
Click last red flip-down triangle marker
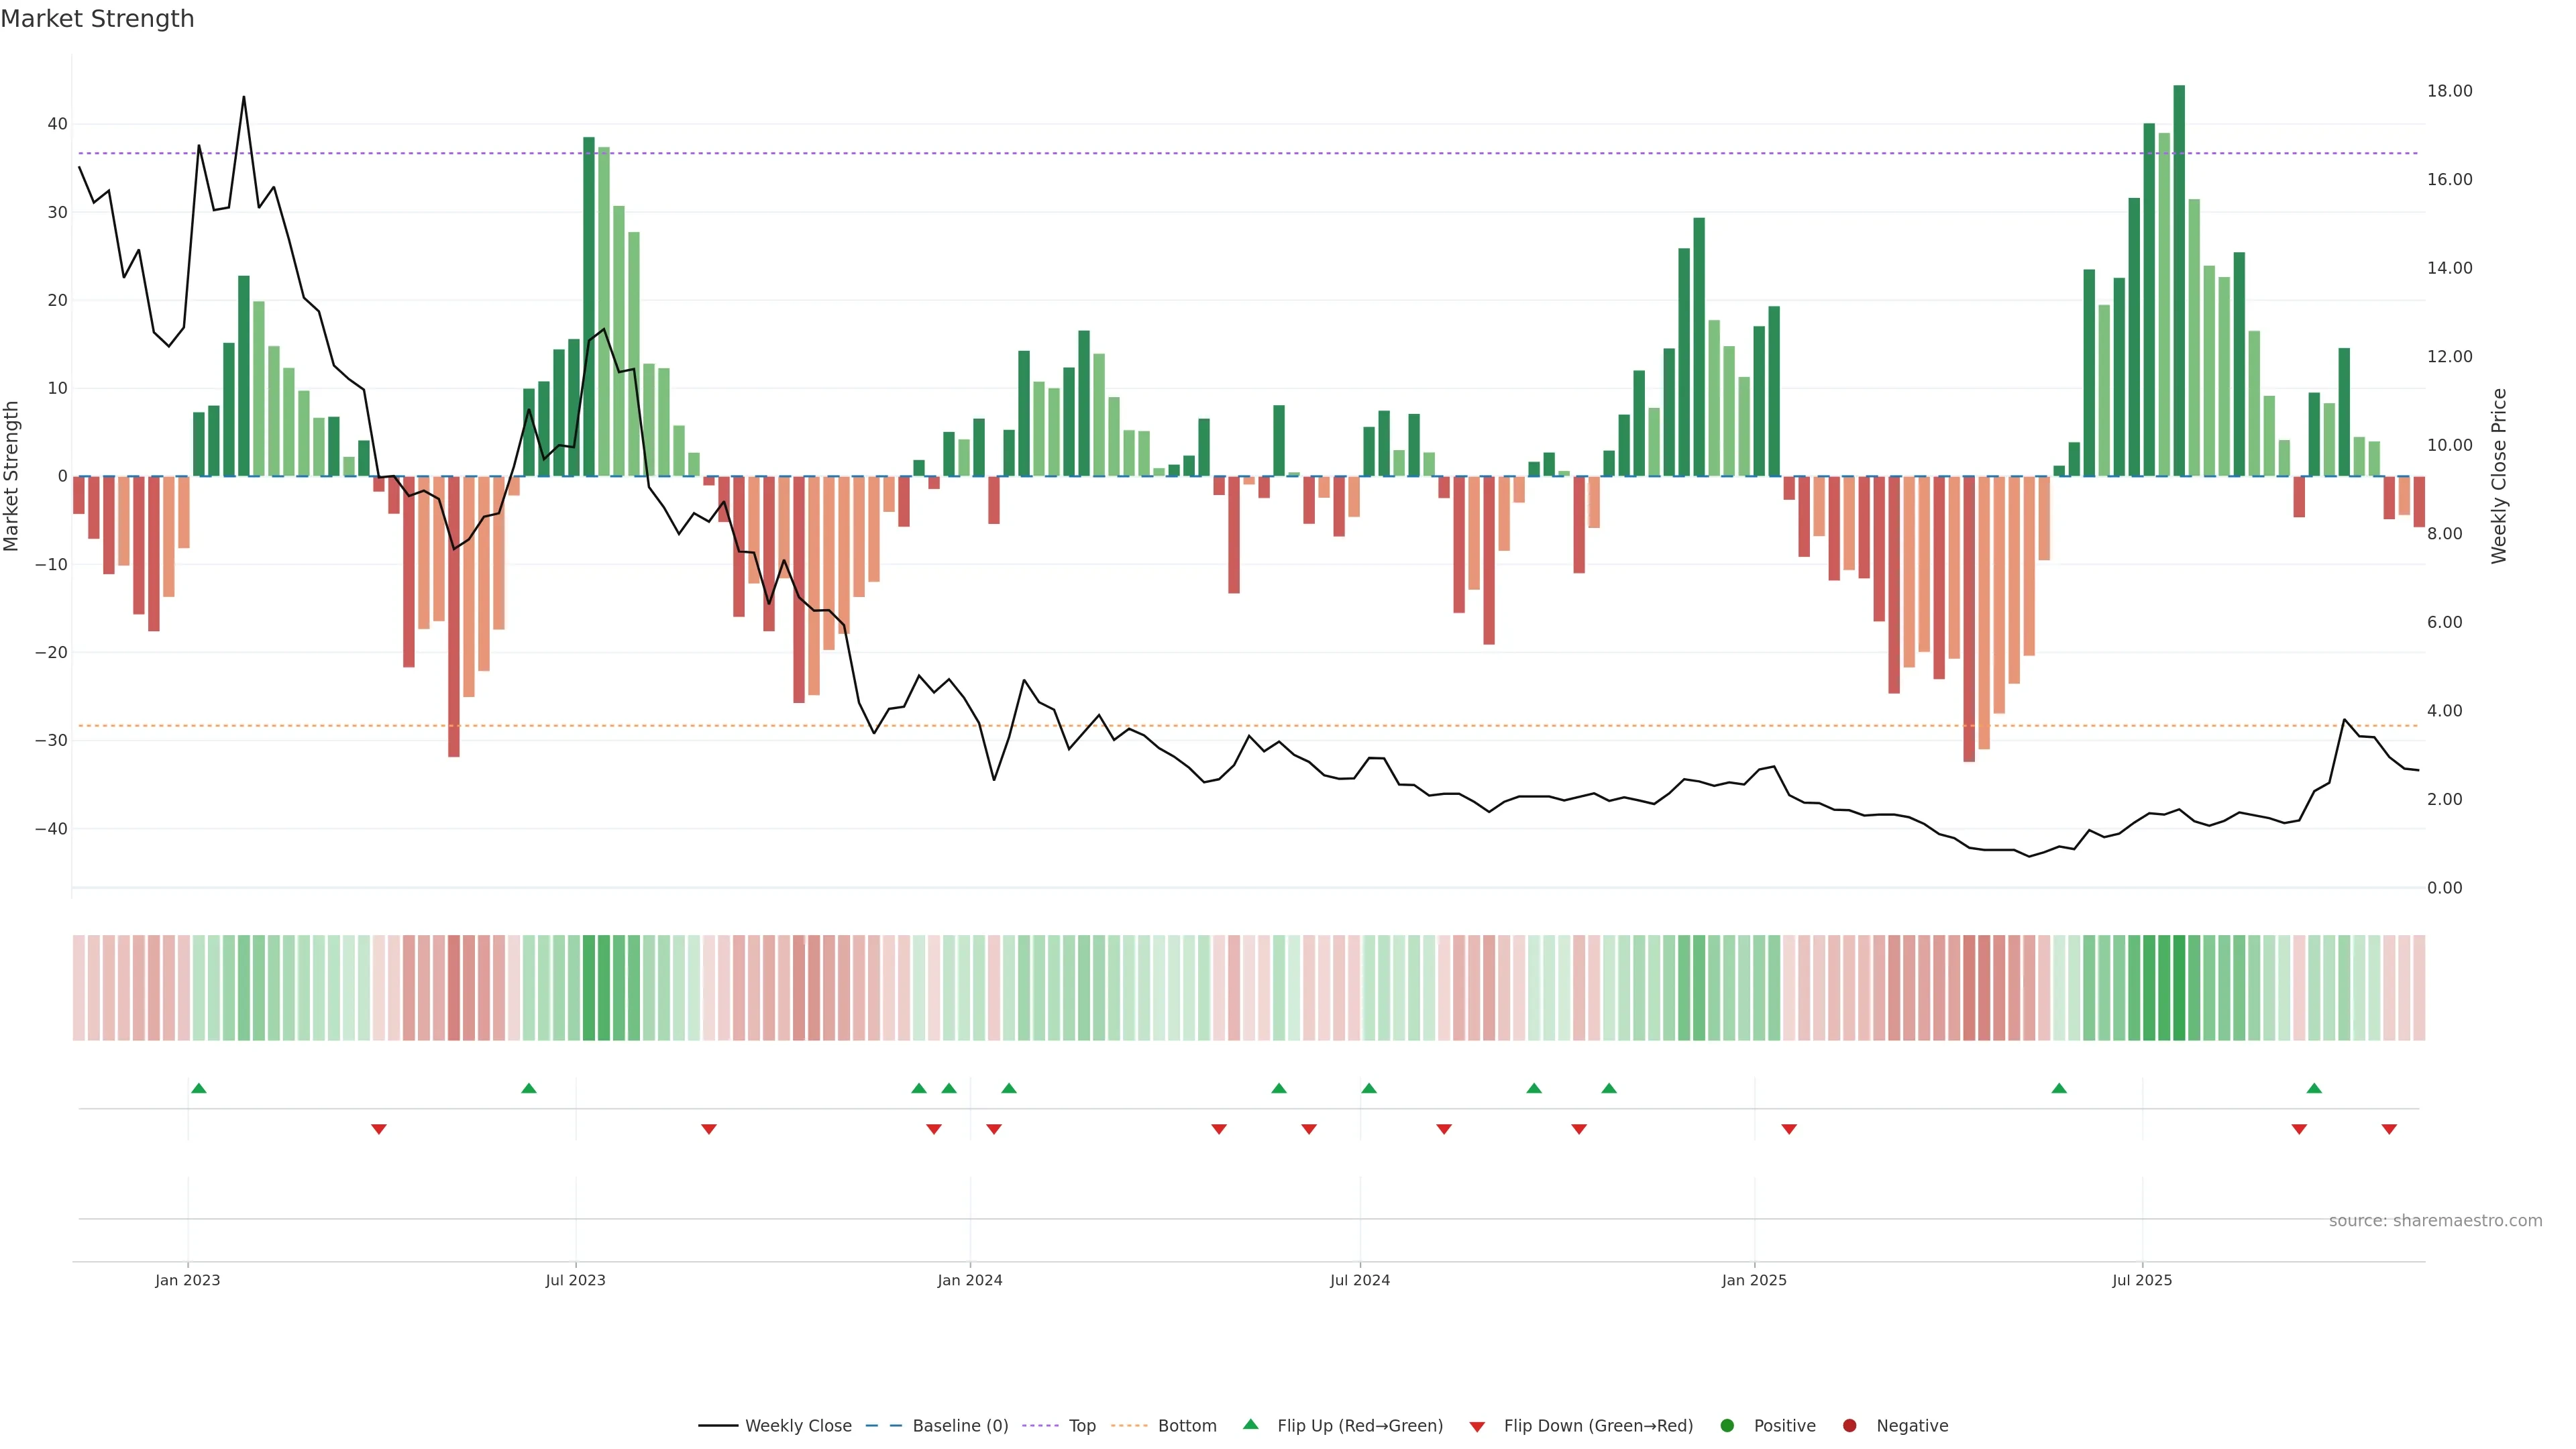[x=2389, y=1129]
